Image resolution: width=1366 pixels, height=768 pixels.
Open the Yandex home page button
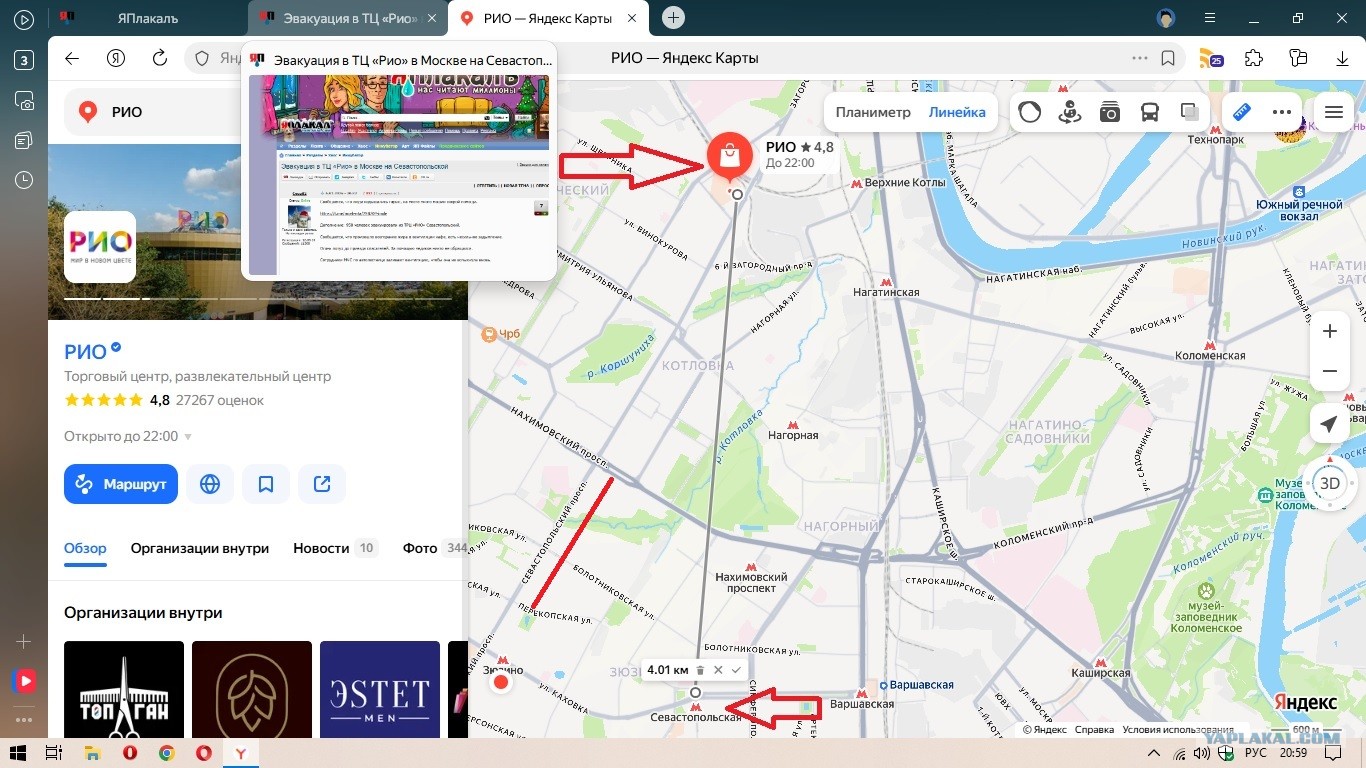(116, 58)
